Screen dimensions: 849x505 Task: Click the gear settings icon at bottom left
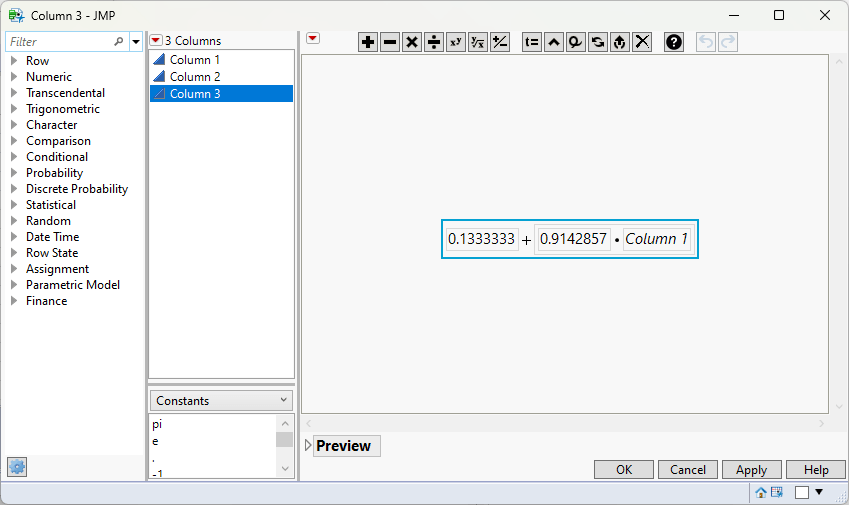pyautogui.click(x=17, y=467)
